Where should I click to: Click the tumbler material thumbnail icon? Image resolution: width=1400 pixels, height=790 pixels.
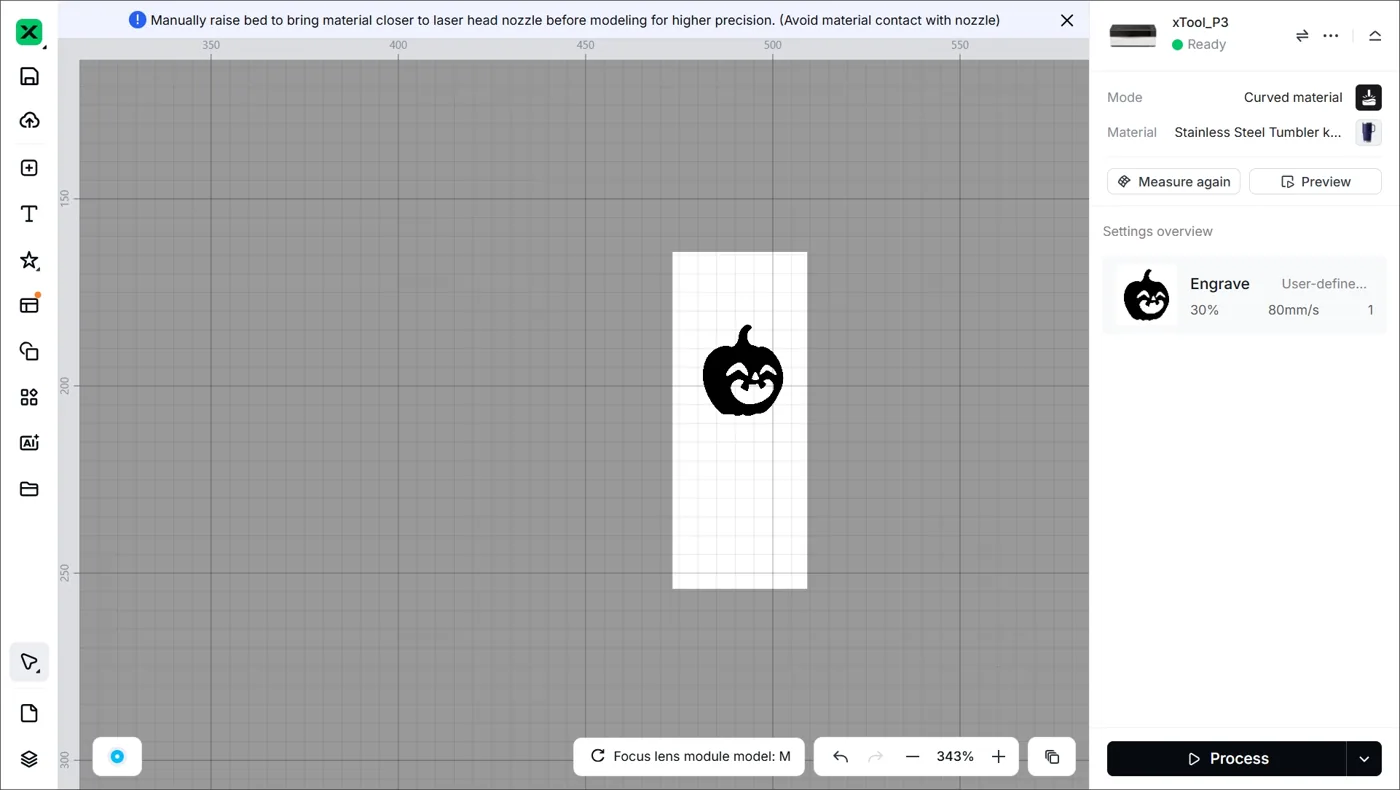(1368, 132)
